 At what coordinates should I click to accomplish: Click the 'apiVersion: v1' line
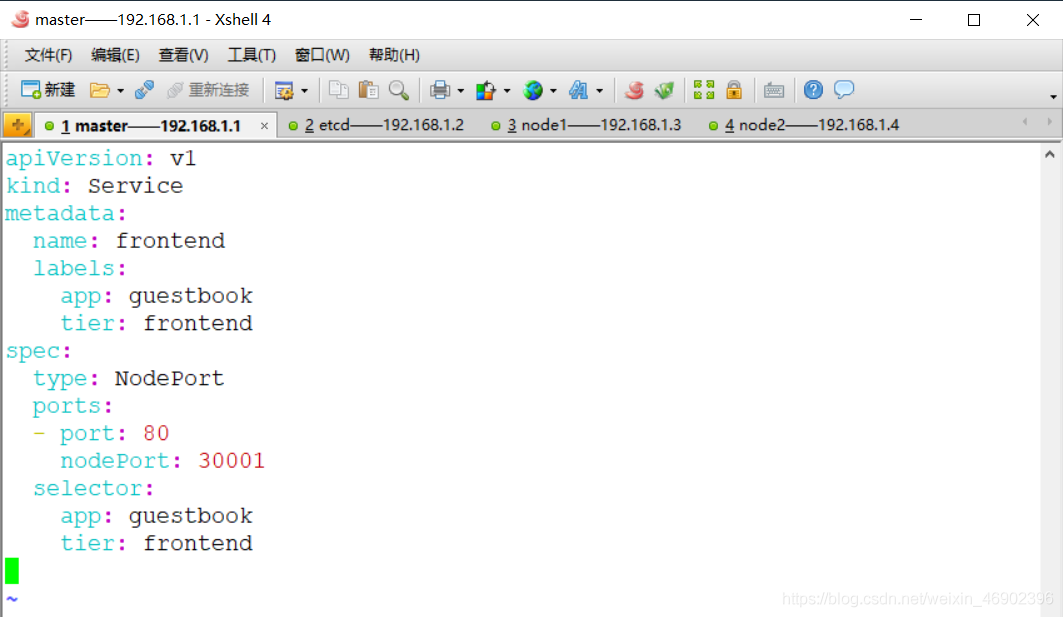tap(100, 159)
